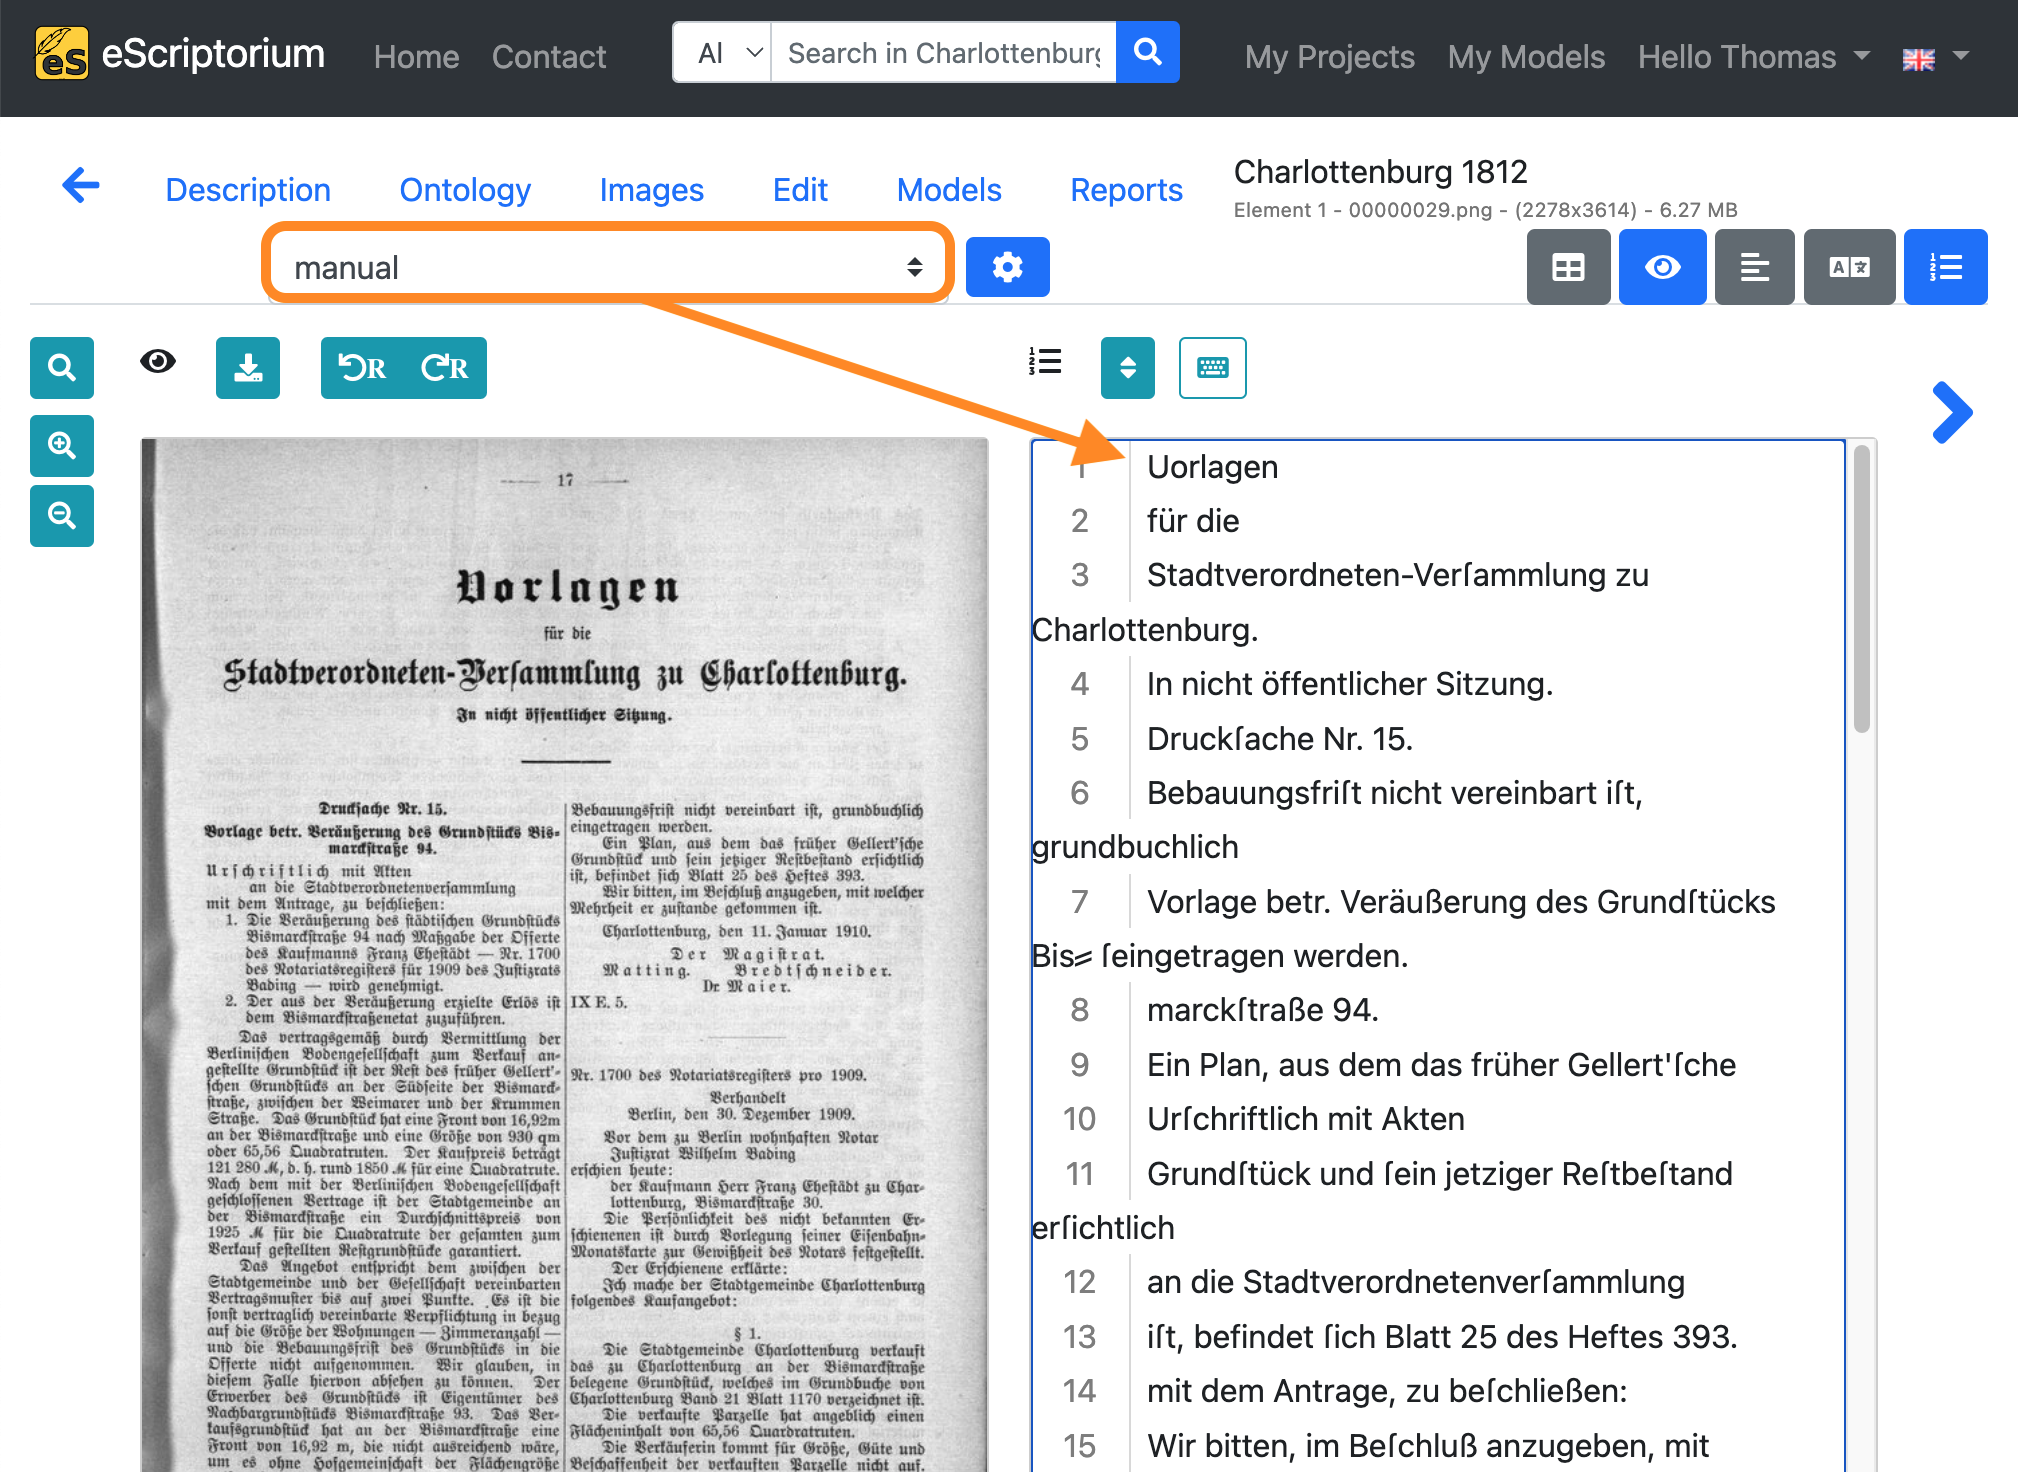Screen dimensions: 2018x1472
Task: Rotate image counter-clockwise
Action: (362, 368)
